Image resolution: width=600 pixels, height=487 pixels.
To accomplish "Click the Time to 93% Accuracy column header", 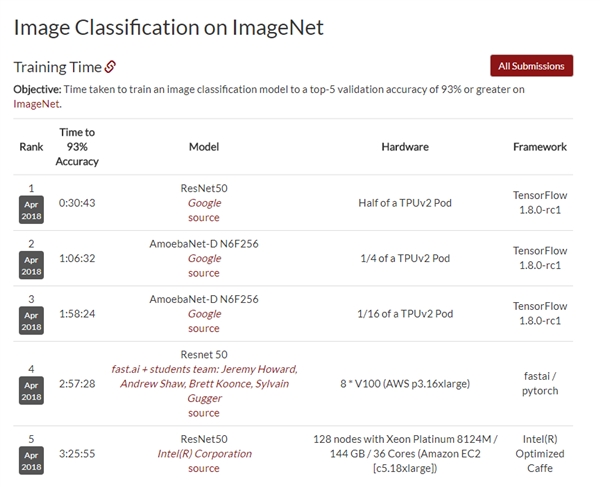I will pos(77,146).
